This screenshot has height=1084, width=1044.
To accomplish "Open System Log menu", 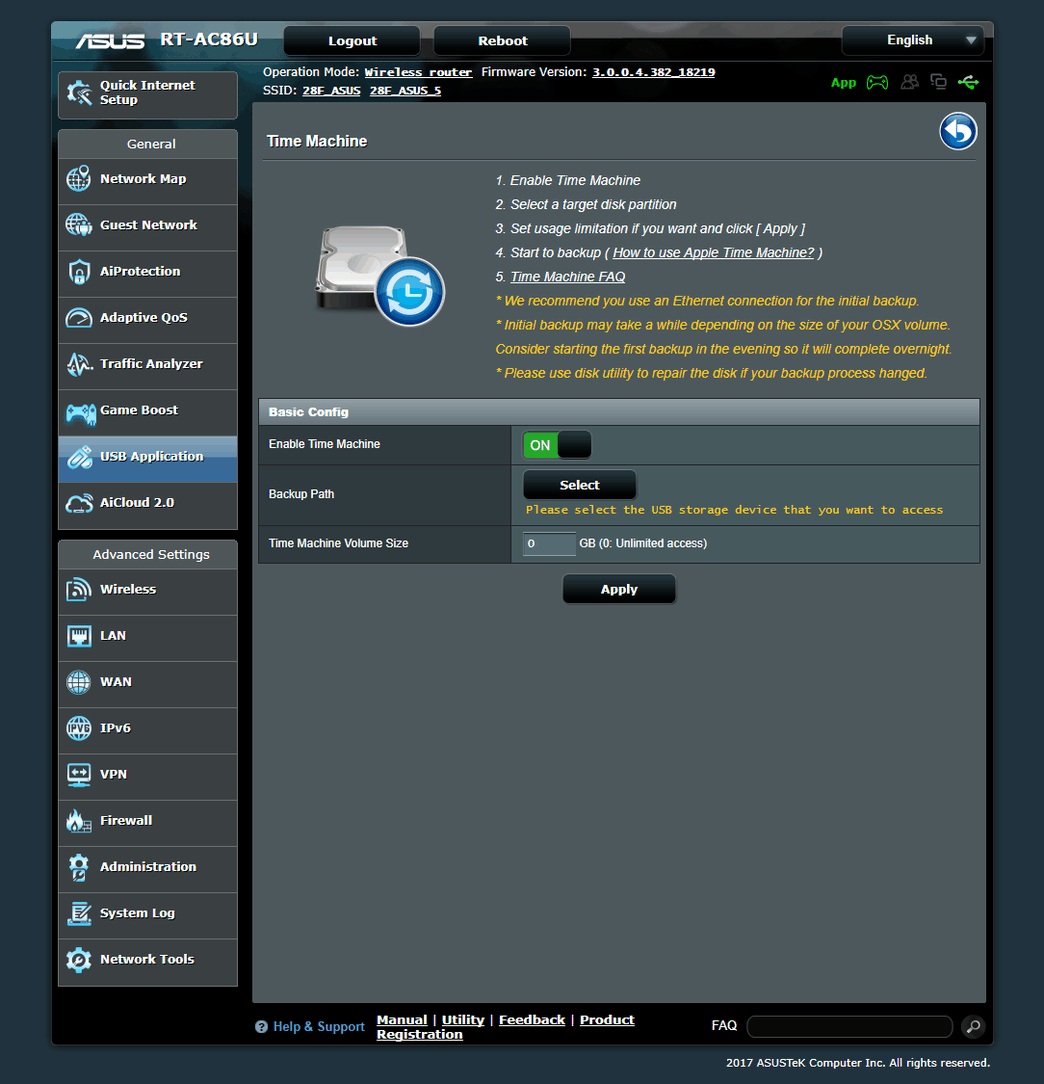I will tap(148, 913).
